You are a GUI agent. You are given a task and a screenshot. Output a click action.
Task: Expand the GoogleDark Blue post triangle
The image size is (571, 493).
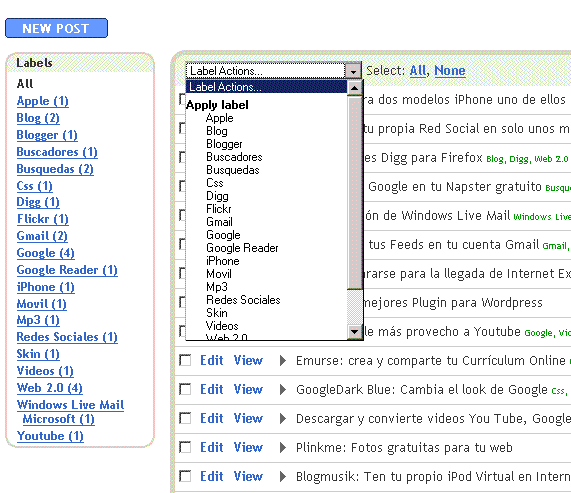[x=283, y=390]
